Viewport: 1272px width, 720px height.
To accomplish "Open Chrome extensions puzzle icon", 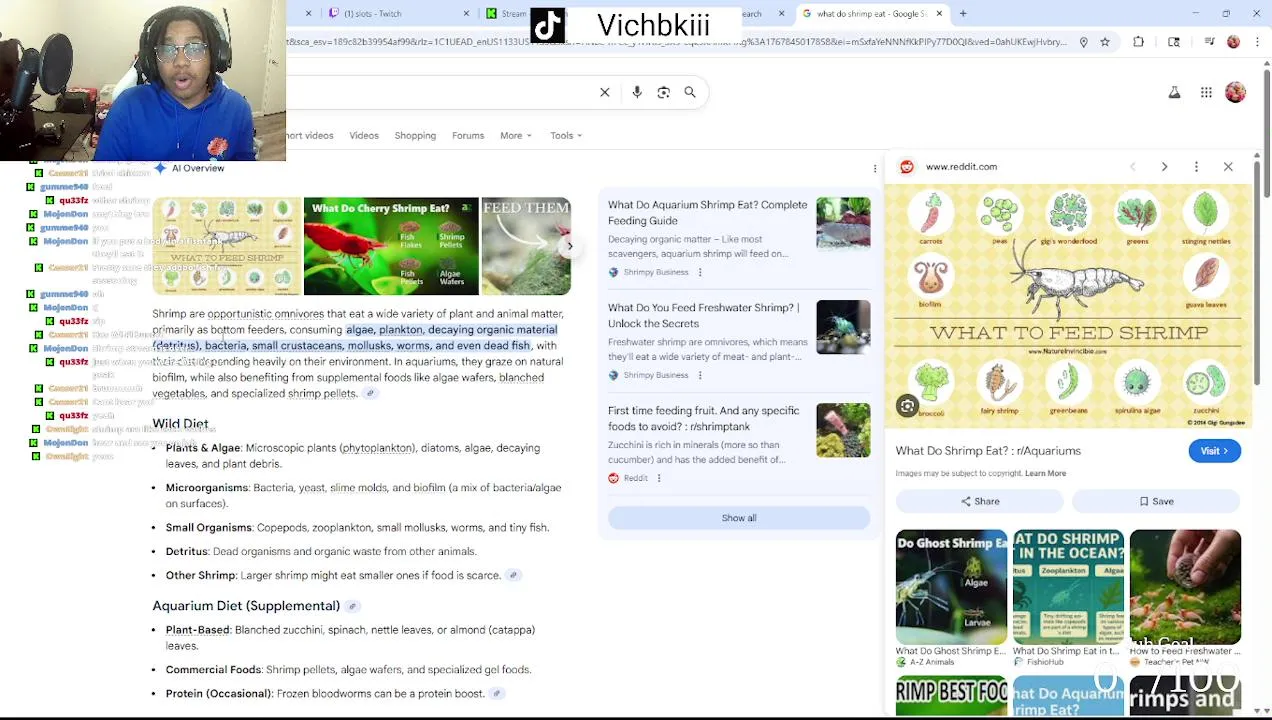I will pos(1139,42).
